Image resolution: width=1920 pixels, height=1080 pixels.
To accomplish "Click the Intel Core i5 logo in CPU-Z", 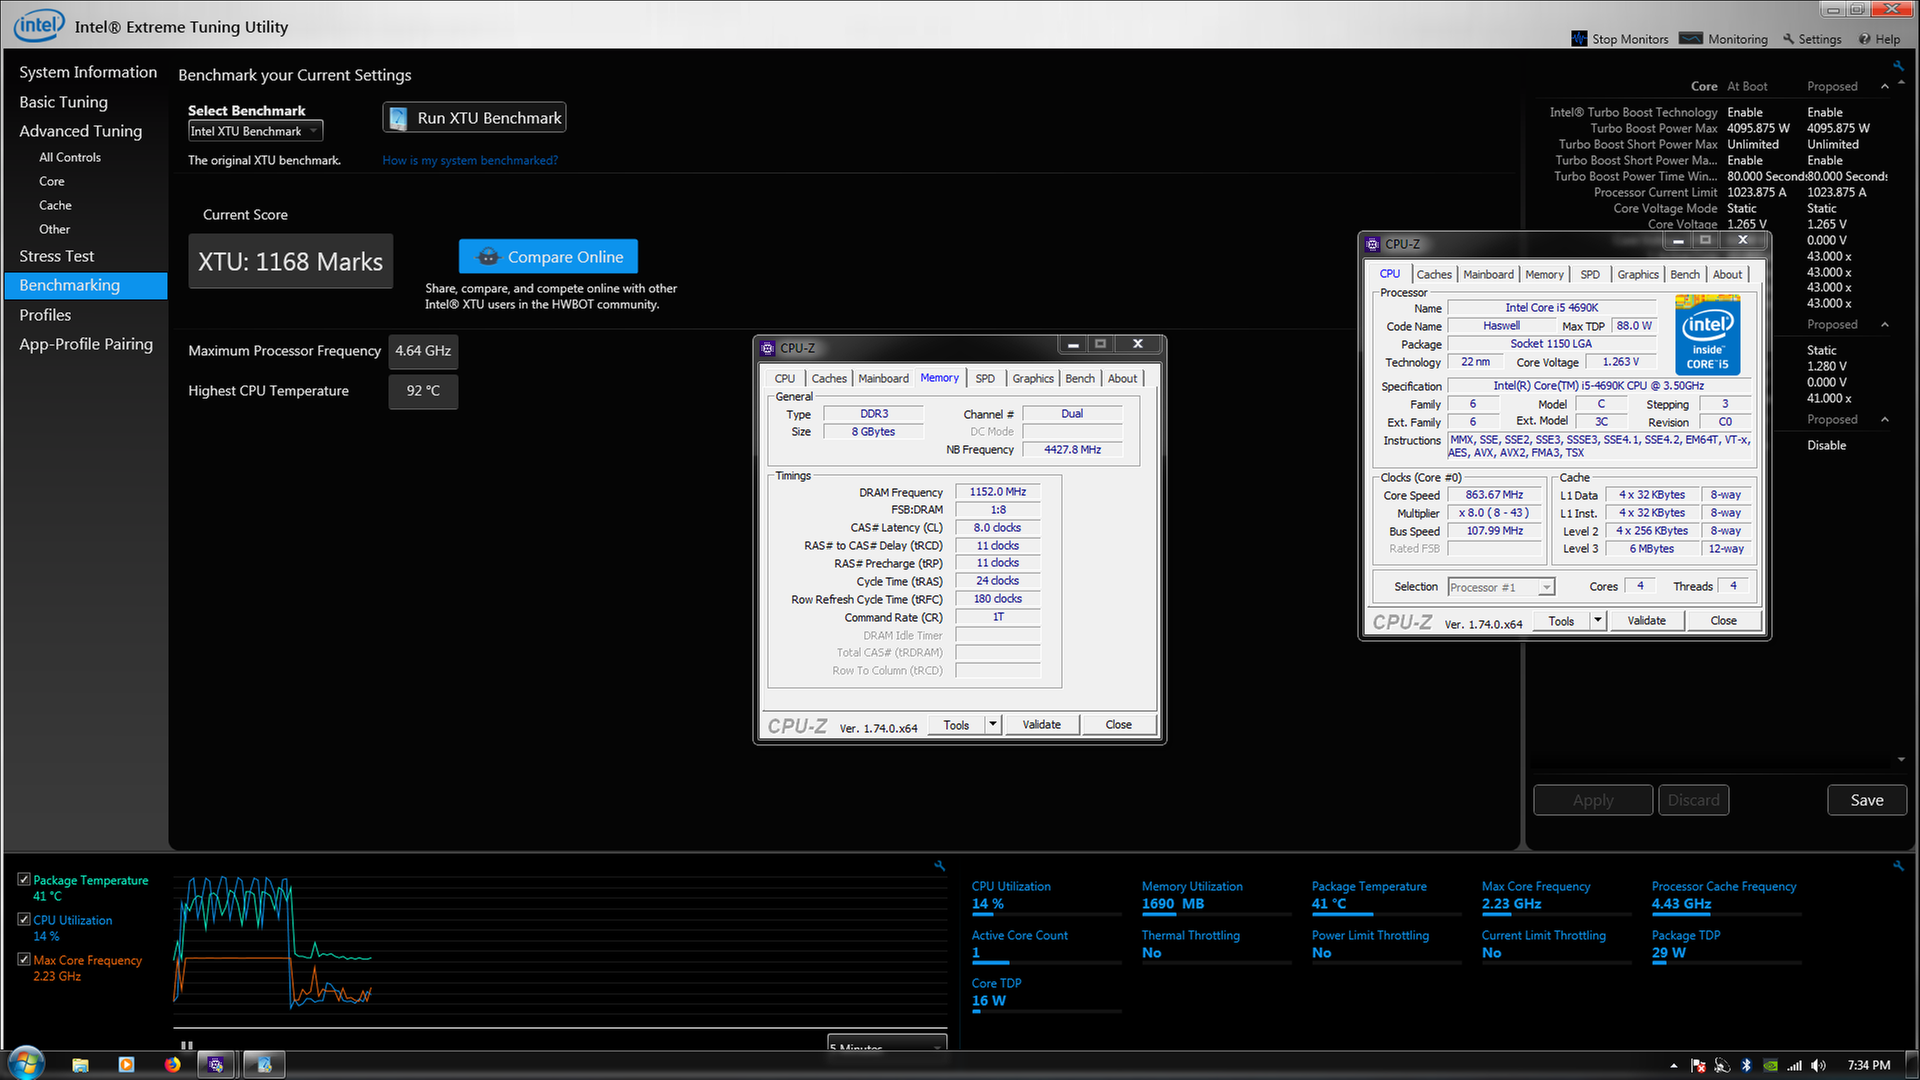I will (x=1708, y=334).
